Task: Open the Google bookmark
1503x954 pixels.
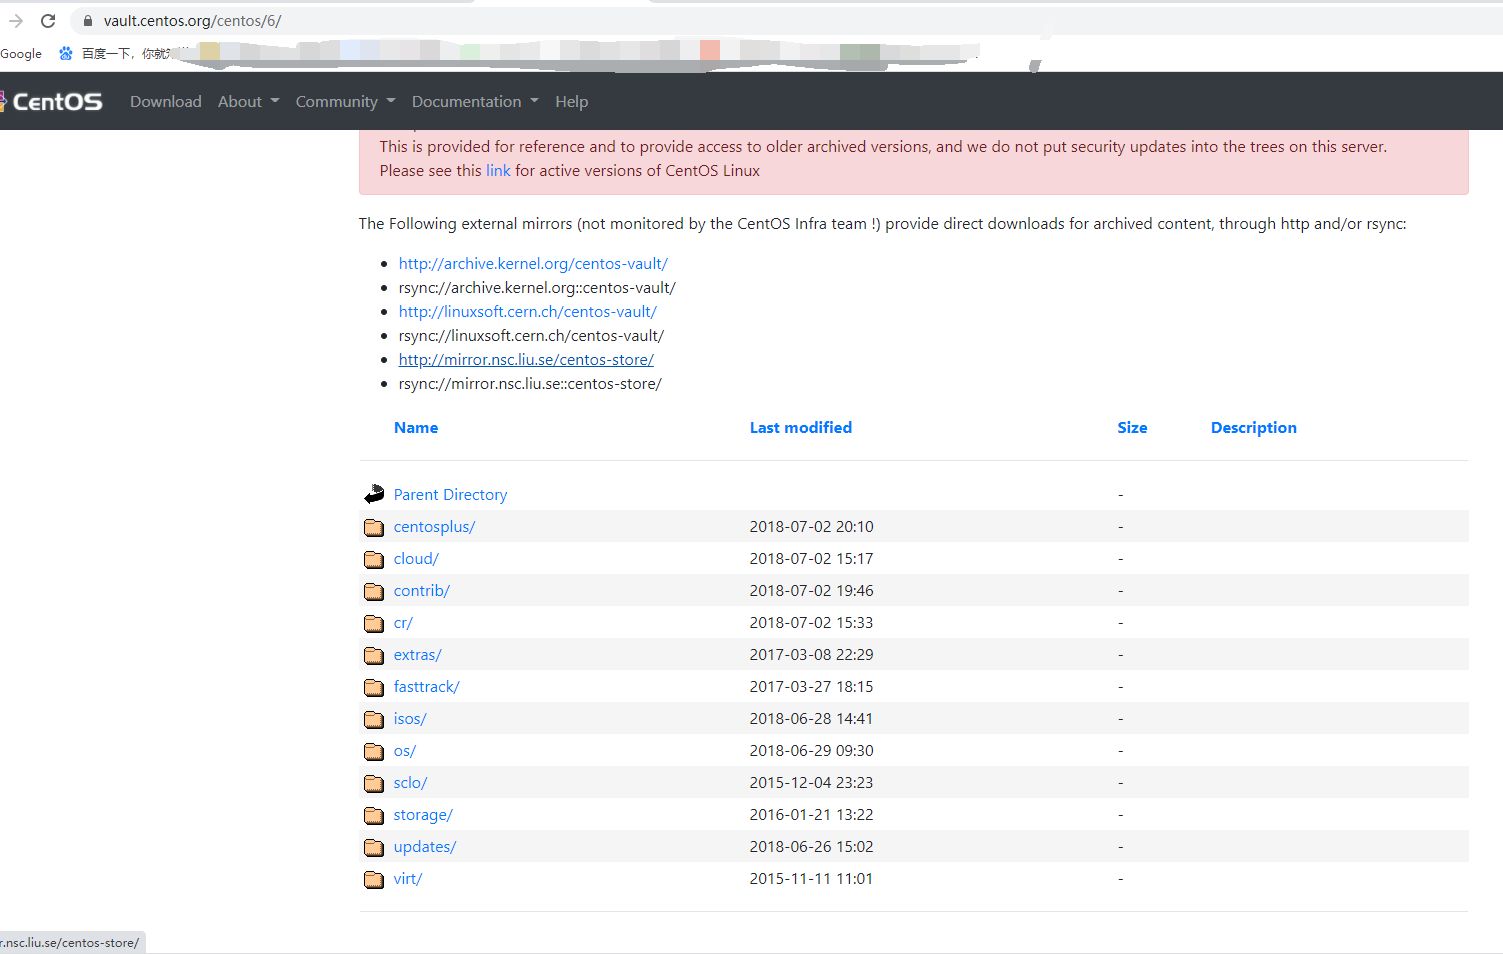Action: (x=21, y=54)
